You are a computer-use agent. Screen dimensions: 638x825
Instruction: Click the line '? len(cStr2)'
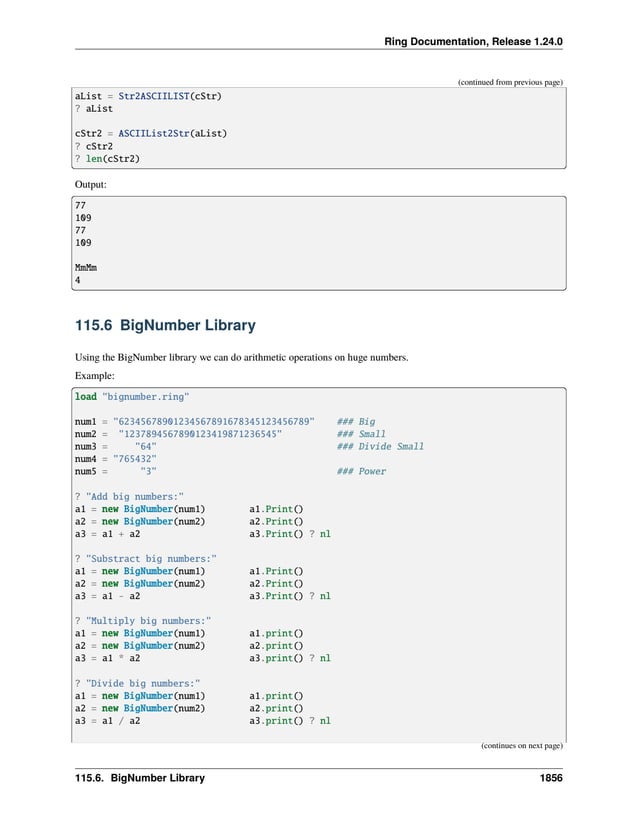pos(107,159)
